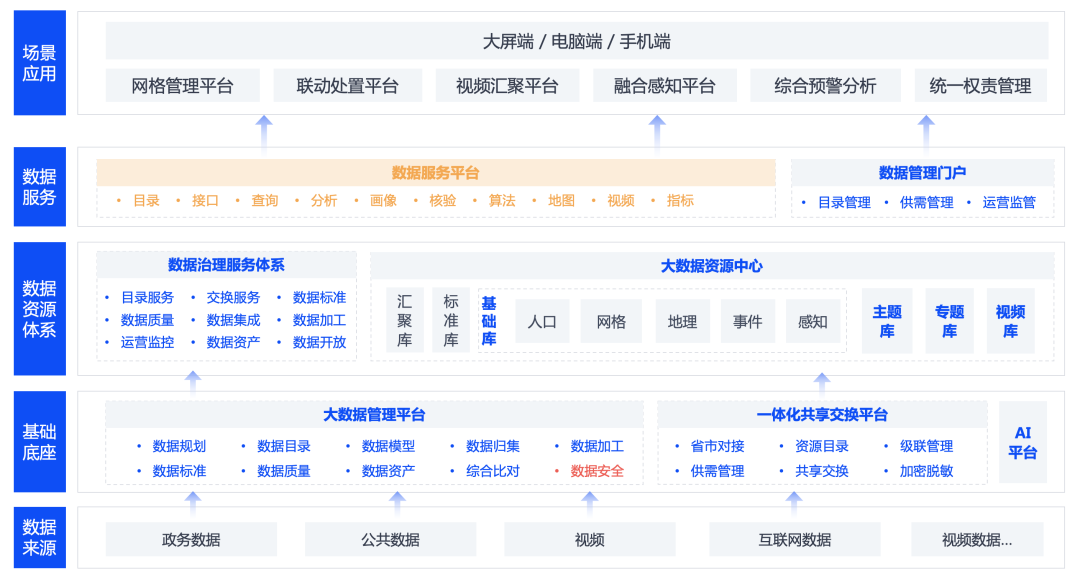This screenshot has width=1080, height=577.
Task: Switch to the 基础底座 layer label
Action: [x=40, y=442]
